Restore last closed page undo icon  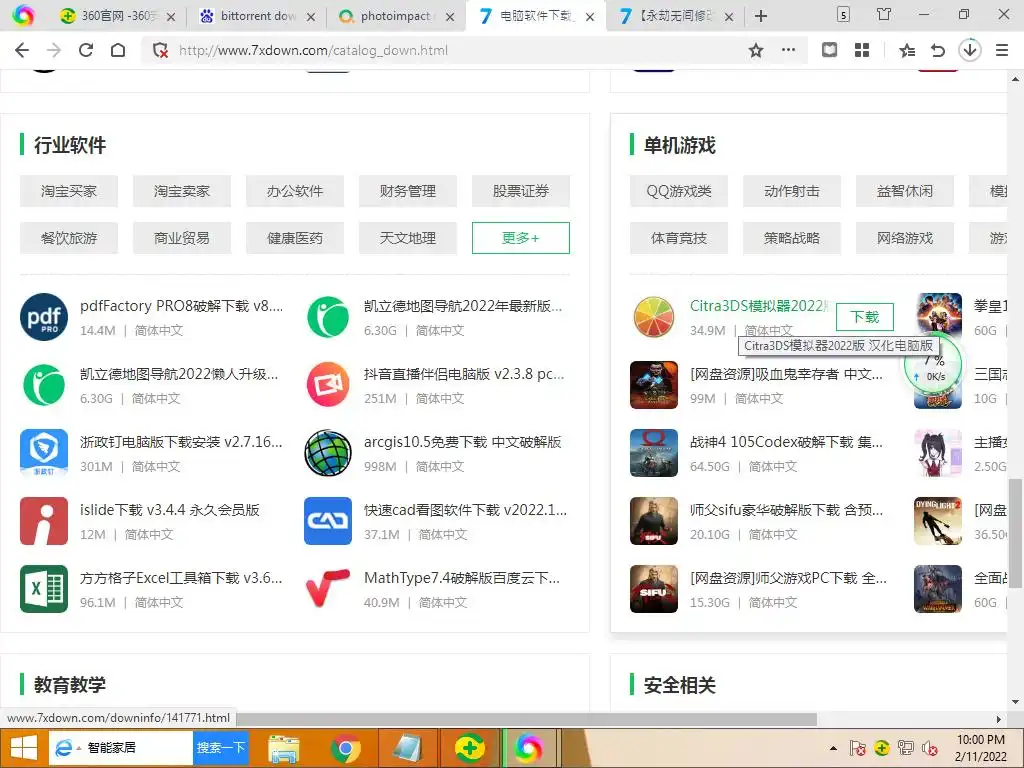(938, 50)
